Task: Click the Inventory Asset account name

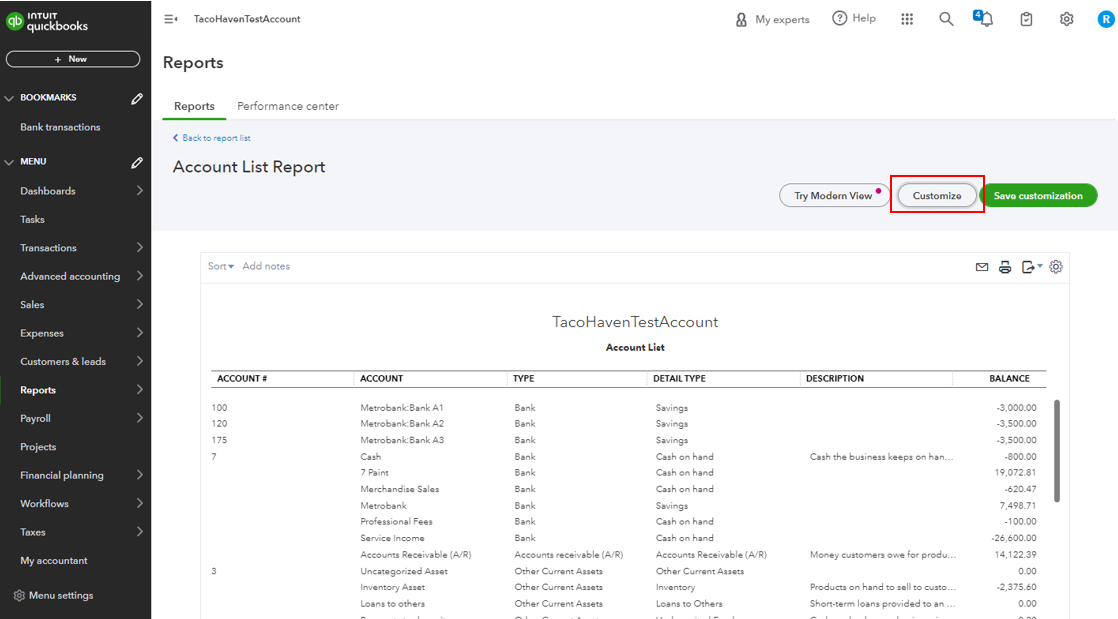Action: (x=392, y=588)
